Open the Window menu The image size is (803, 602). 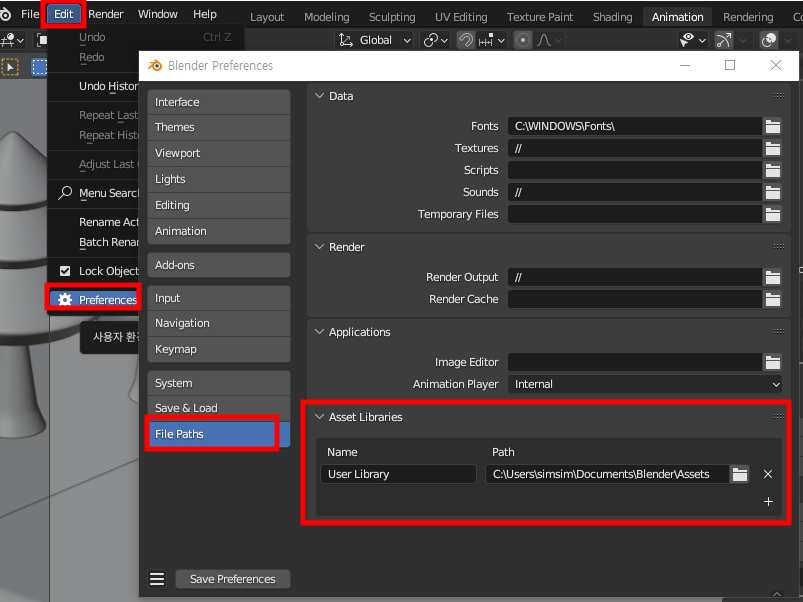pos(158,14)
